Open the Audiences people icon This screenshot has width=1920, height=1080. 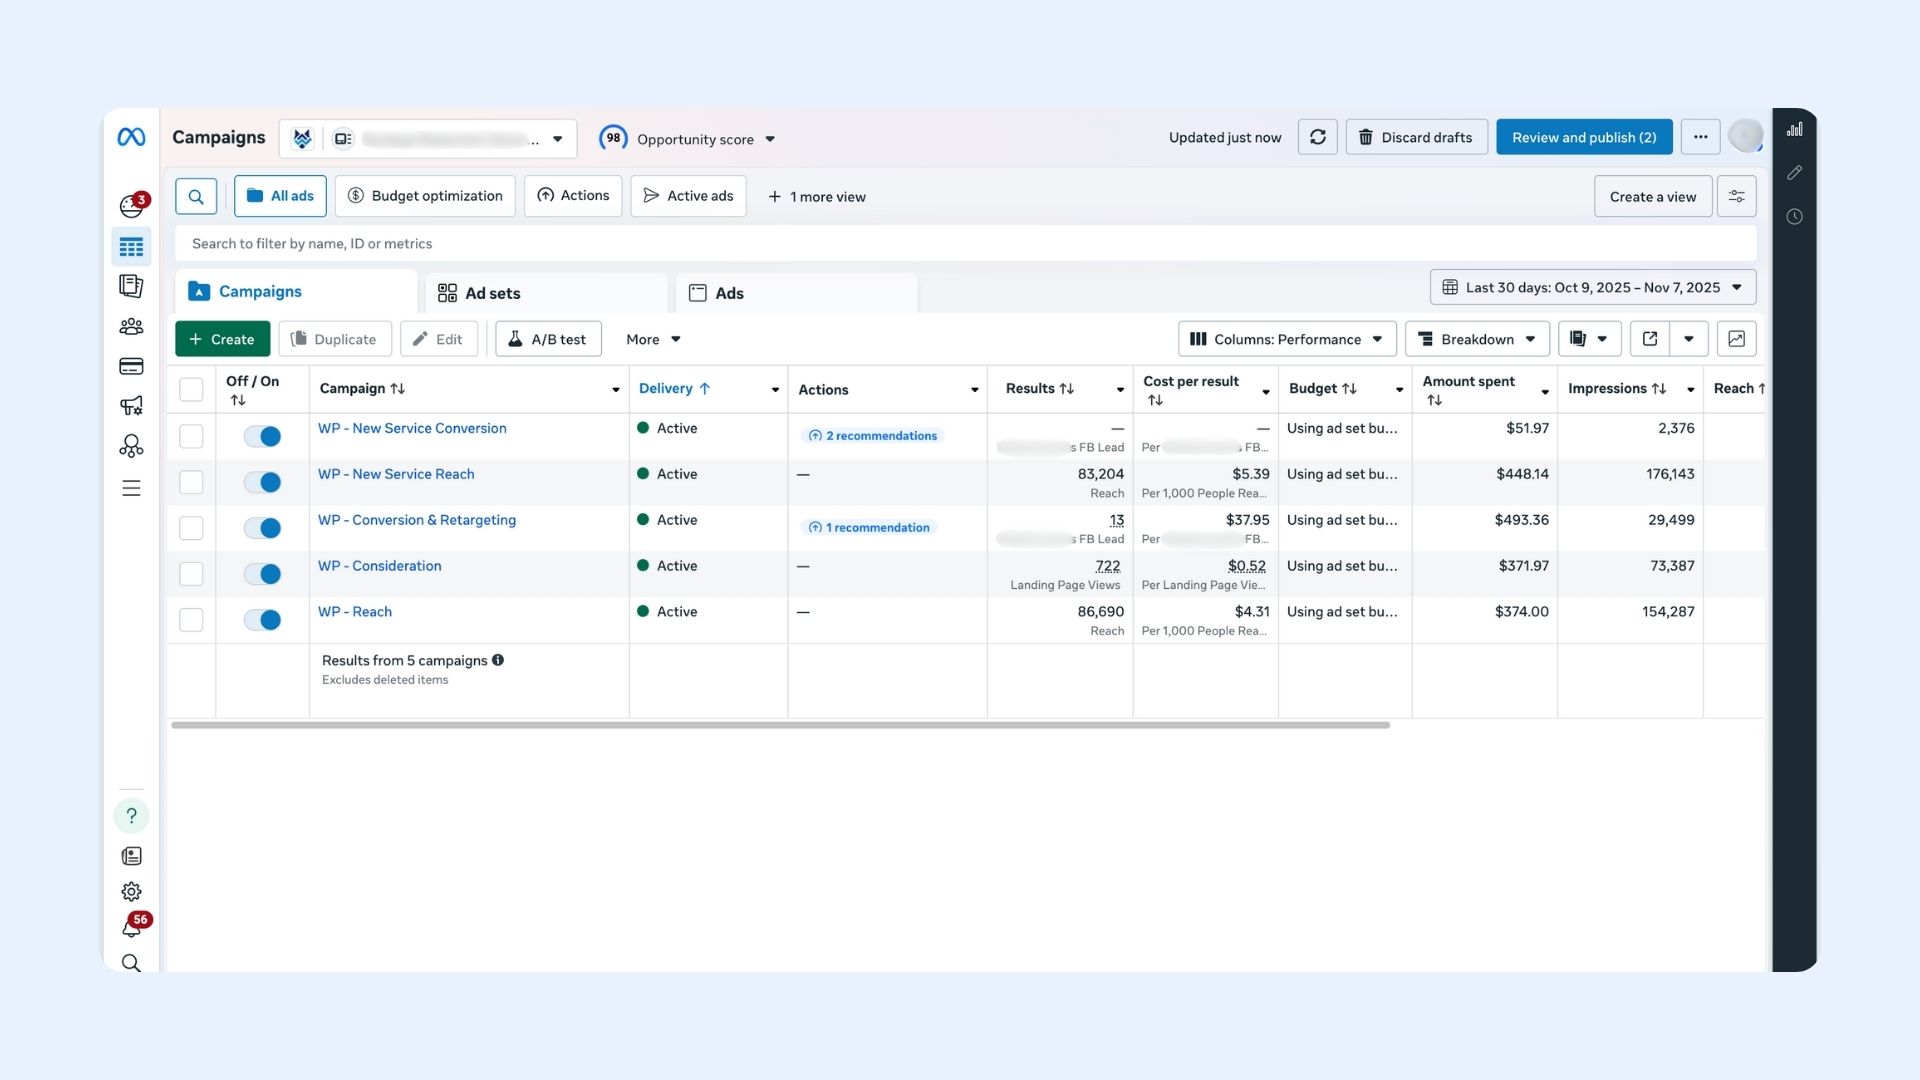[x=131, y=326]
